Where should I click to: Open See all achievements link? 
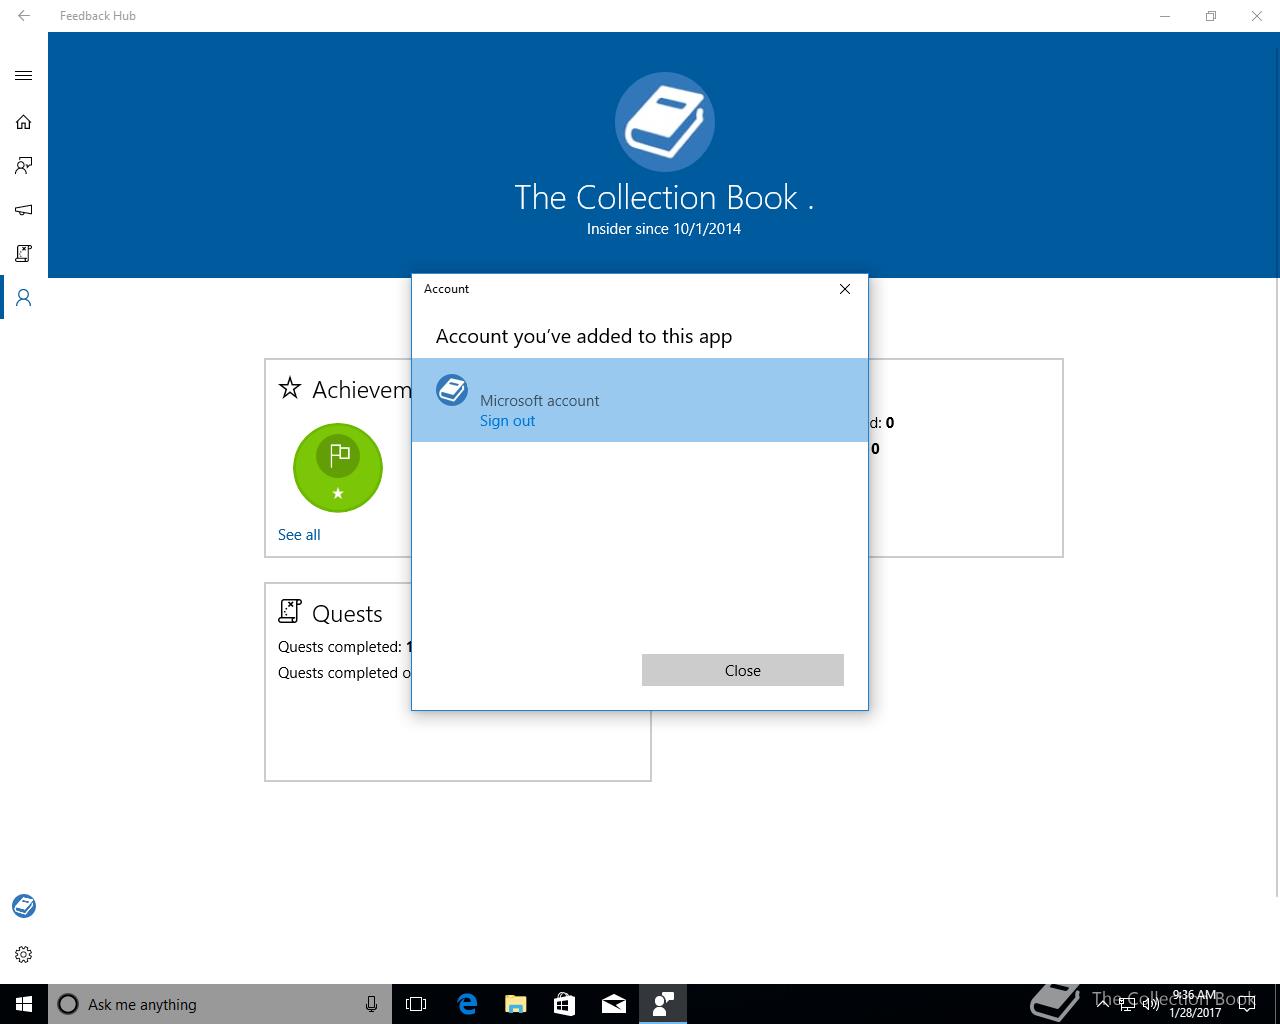(x=299, y=535)
